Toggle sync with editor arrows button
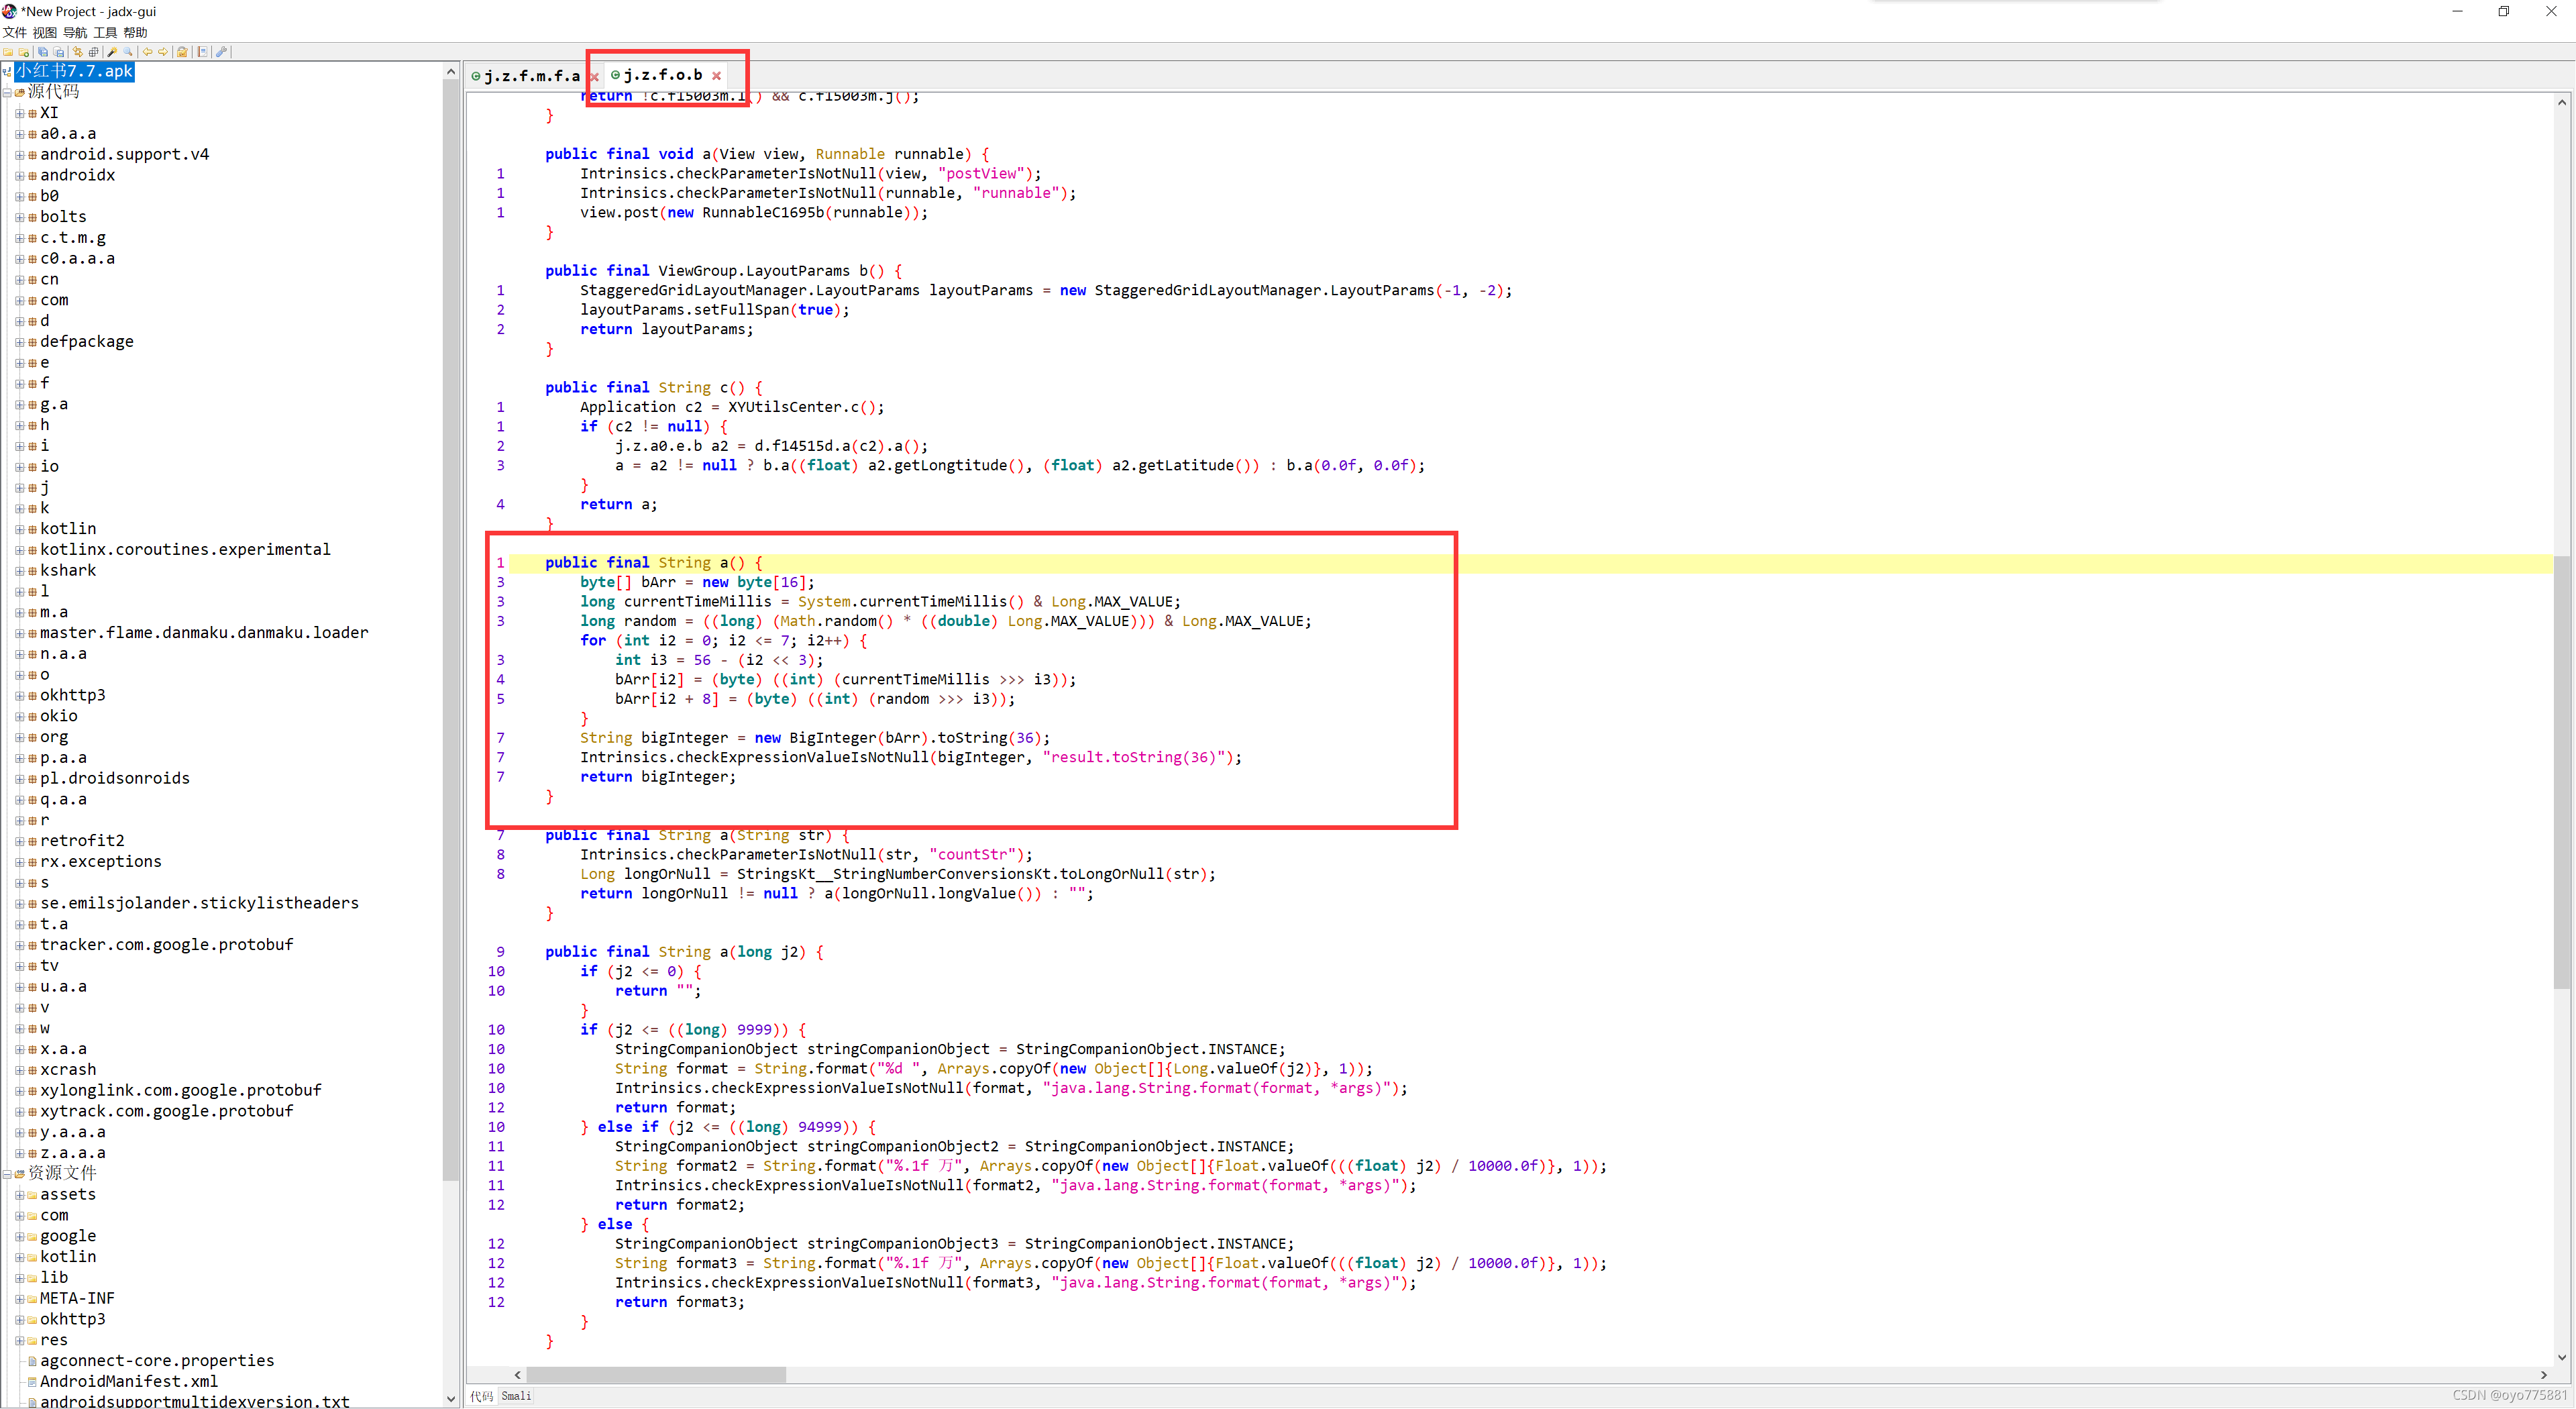The height and width of the screenshot is (1409, 2576). [x=78, y=52]
